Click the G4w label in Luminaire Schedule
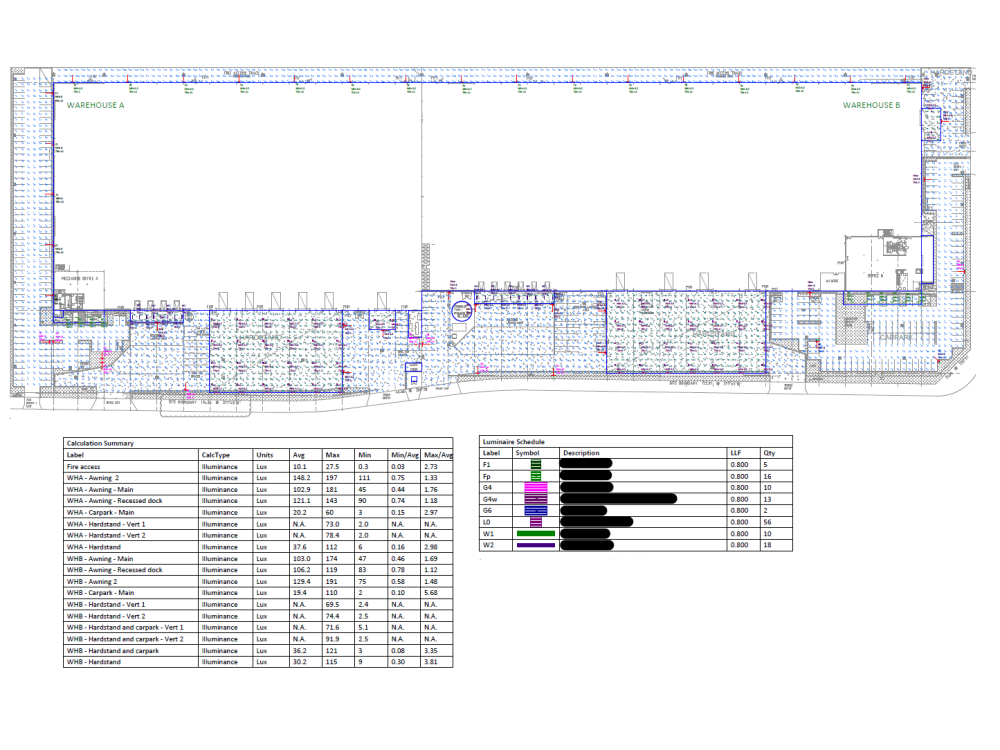1000x750 pixels. [490, 499]
